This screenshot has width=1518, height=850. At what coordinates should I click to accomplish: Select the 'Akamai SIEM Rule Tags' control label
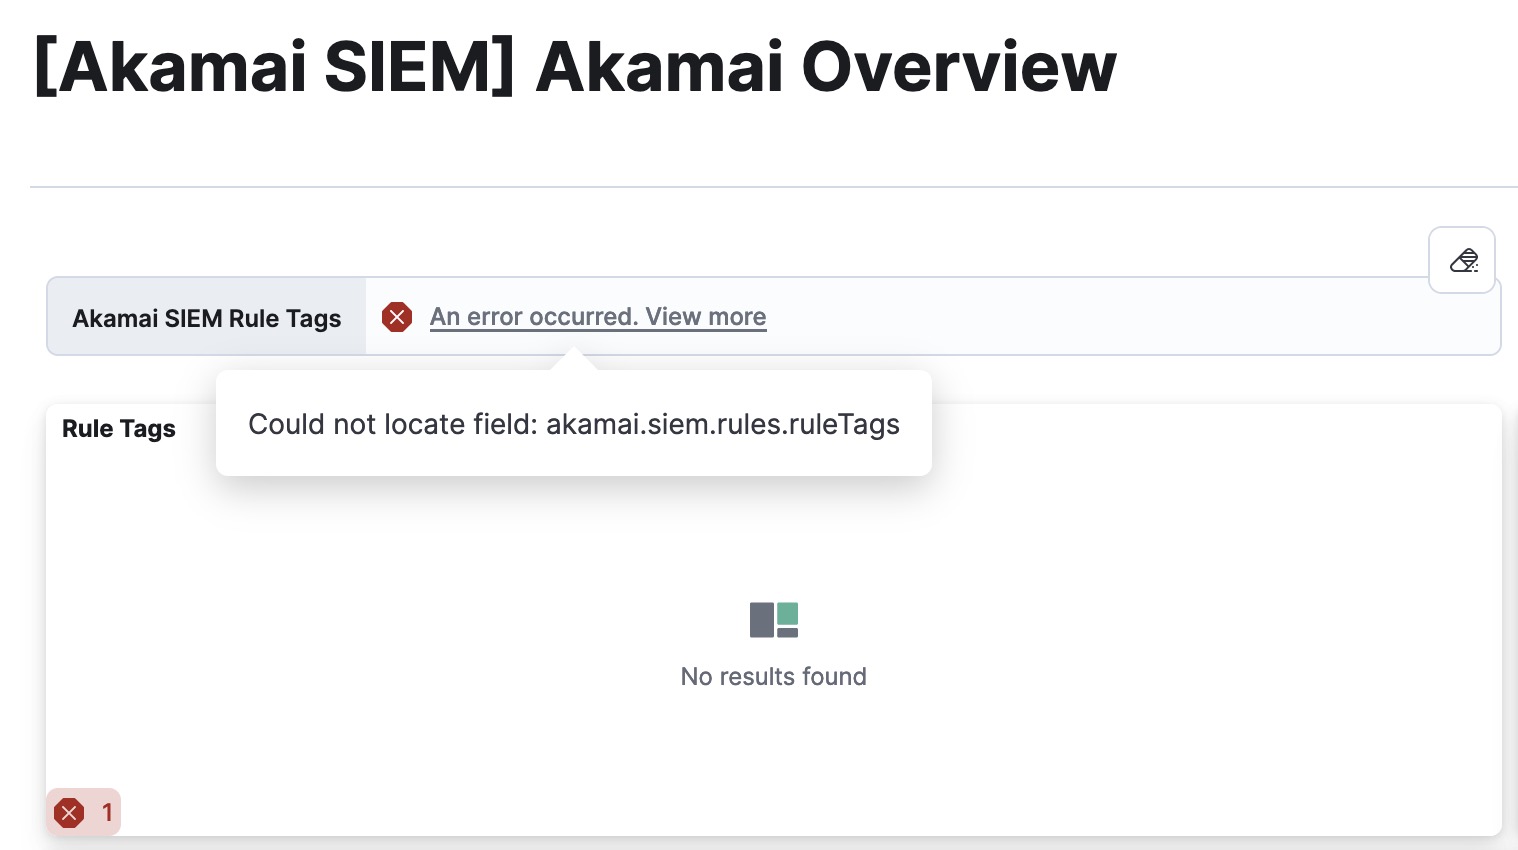(207, 318)
